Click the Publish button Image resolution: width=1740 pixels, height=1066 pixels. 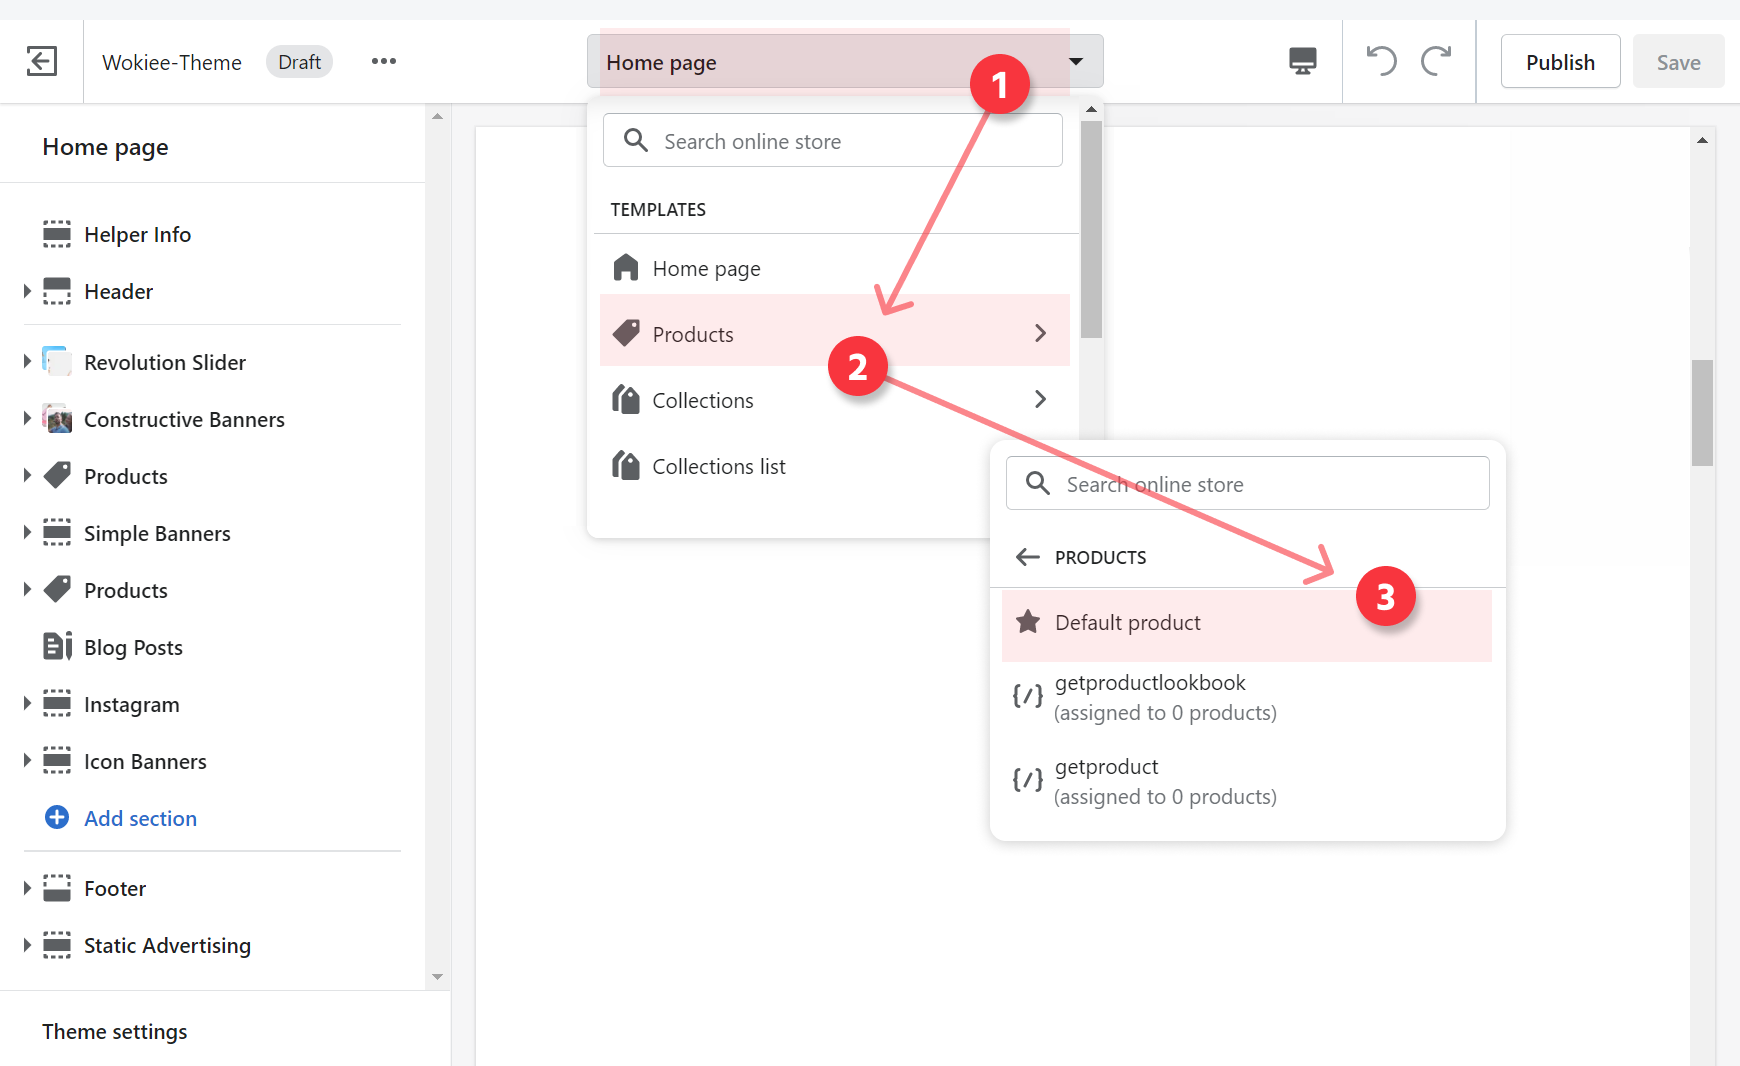coord(1559,62)
